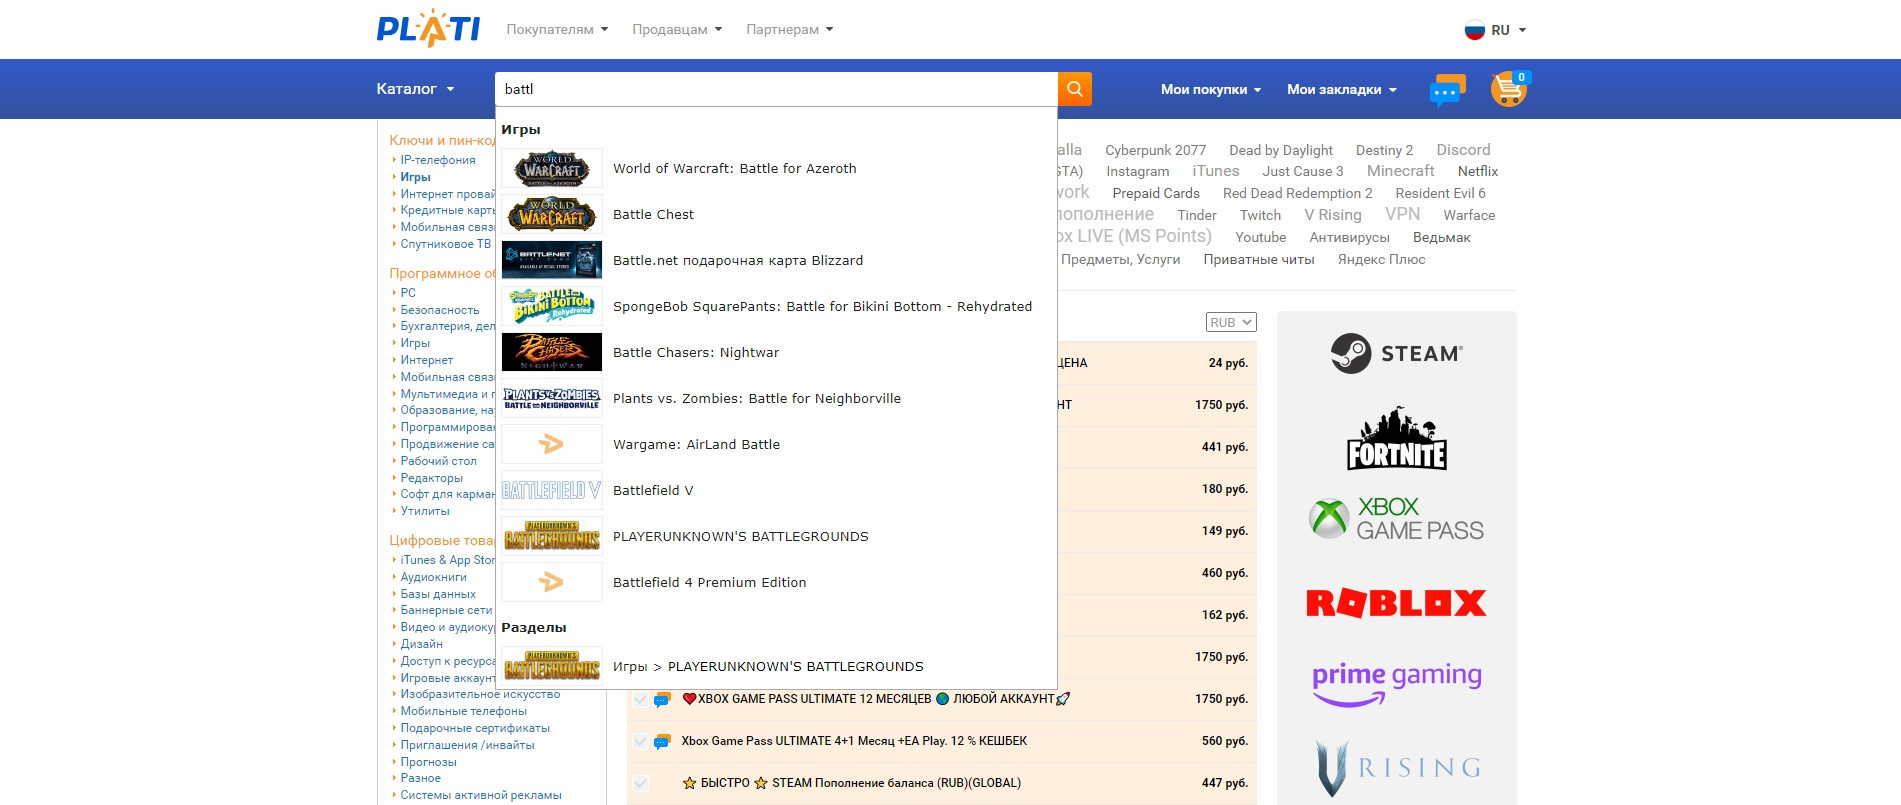Open the Мои покупки dropdown
This screenshot has height=805, width=1901.
pos(1211,89)
